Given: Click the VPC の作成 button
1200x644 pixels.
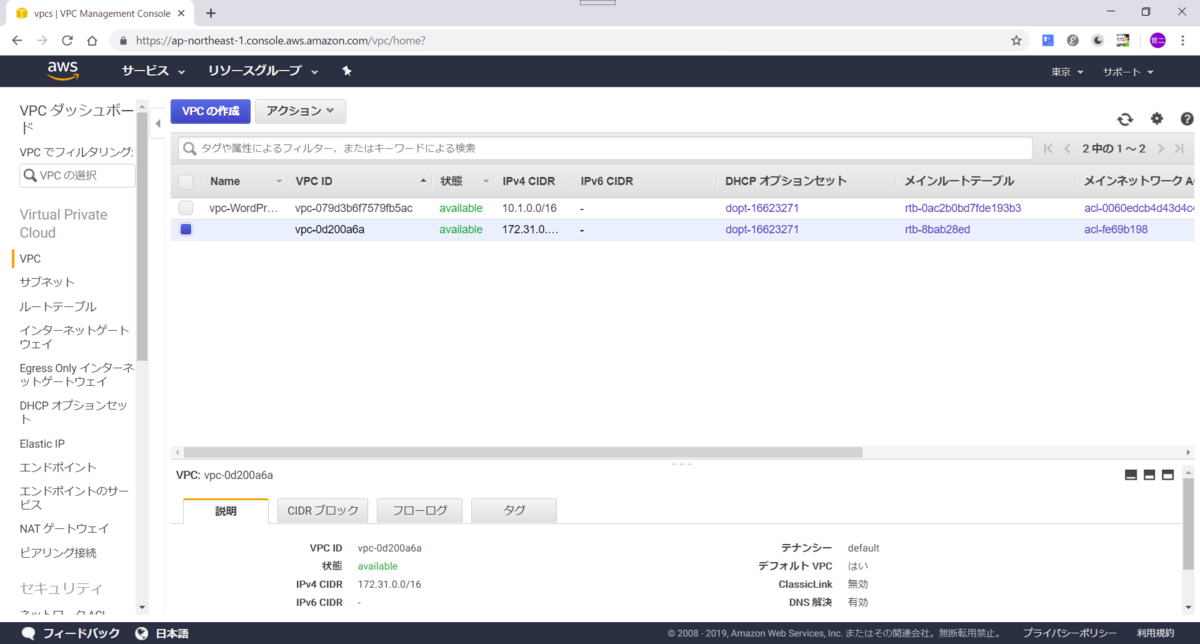Looking at the screenshot, I should click(210, 111).
